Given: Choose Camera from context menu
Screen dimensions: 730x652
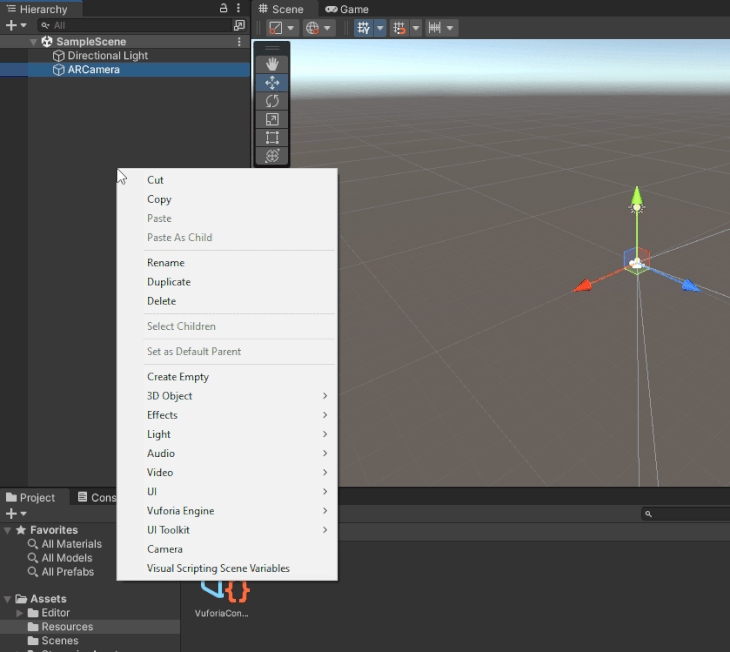Looking at the screenshot, I should click(x=227, y=549).
